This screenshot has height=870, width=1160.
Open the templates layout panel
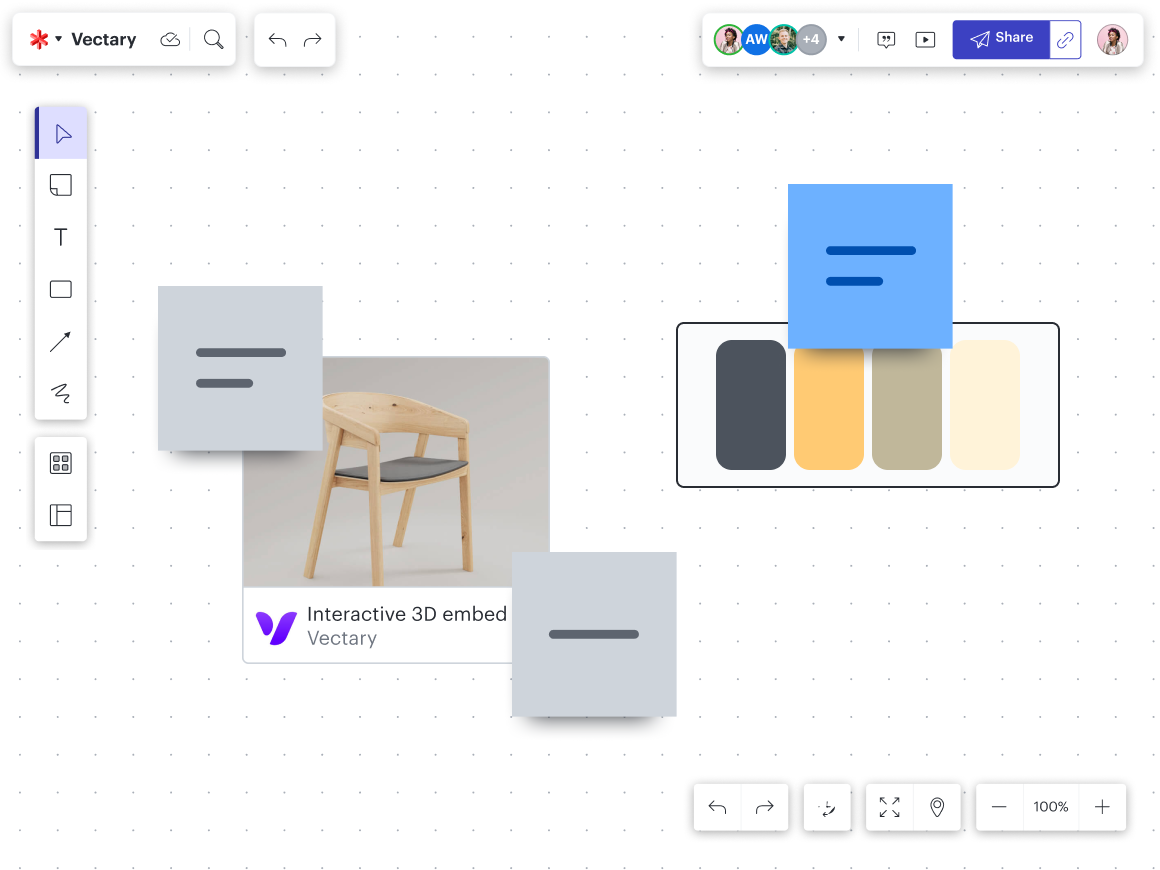(61, 515)
